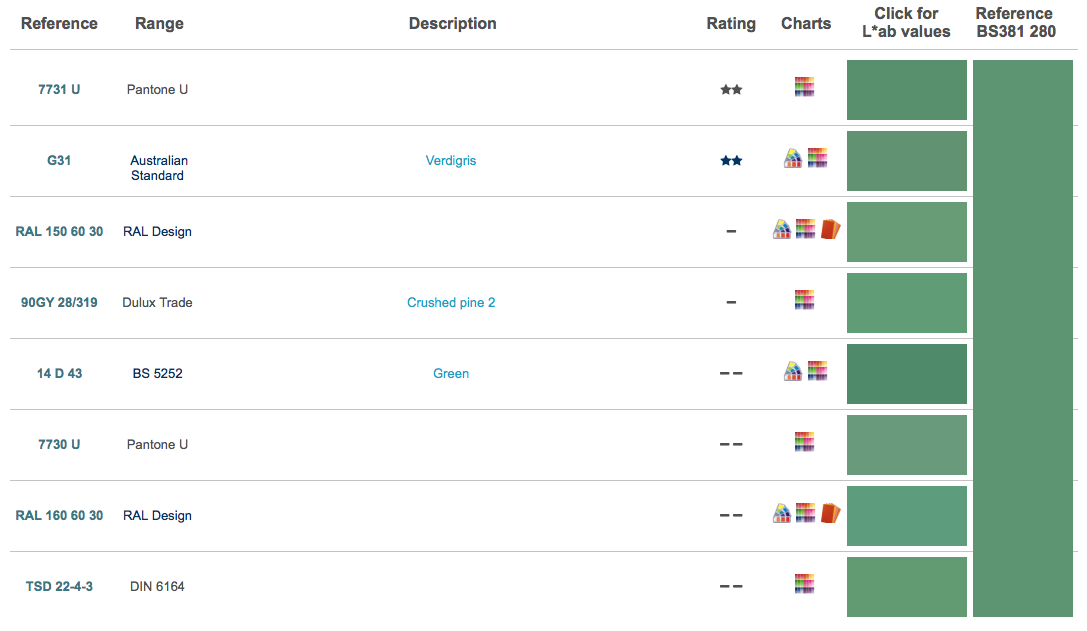
Task: Open the colour chart icon for TSD 22-4-3
Action: tap(804, 584)
